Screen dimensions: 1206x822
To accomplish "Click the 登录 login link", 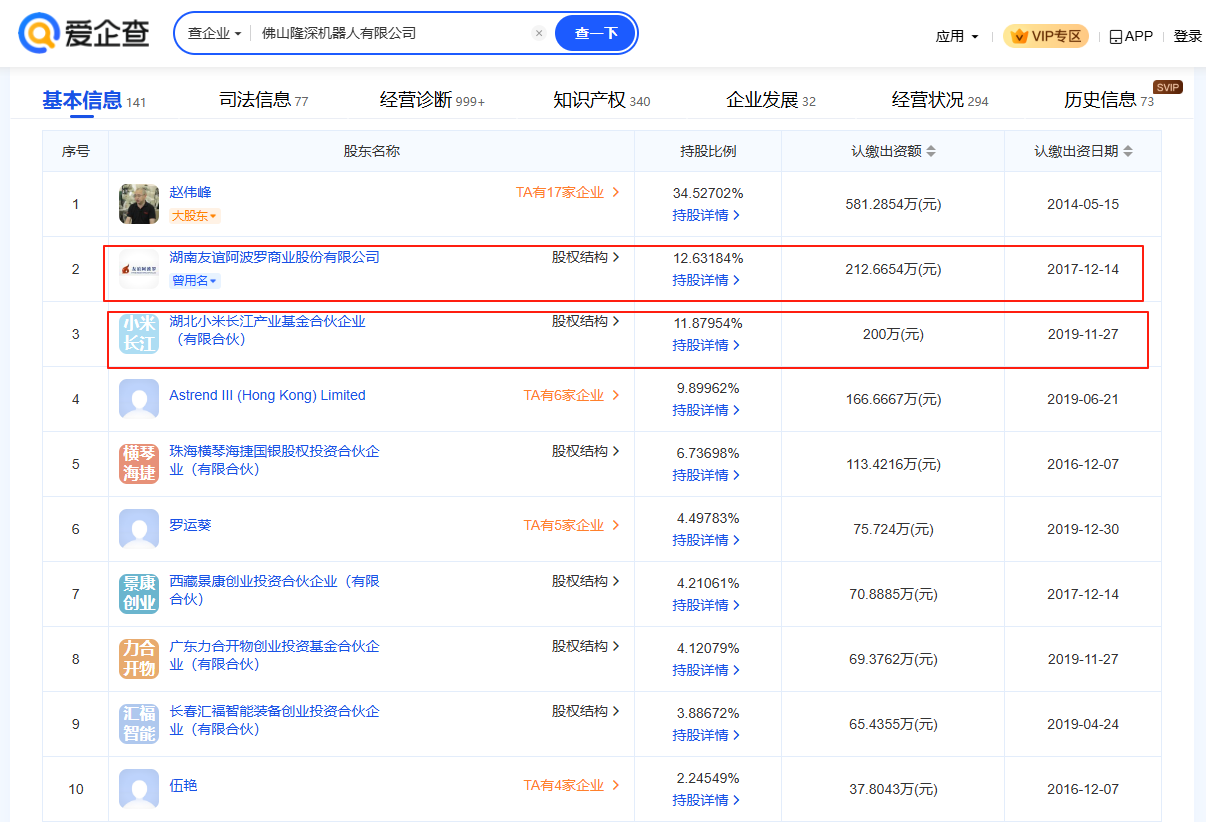I will coord(1188,36).
